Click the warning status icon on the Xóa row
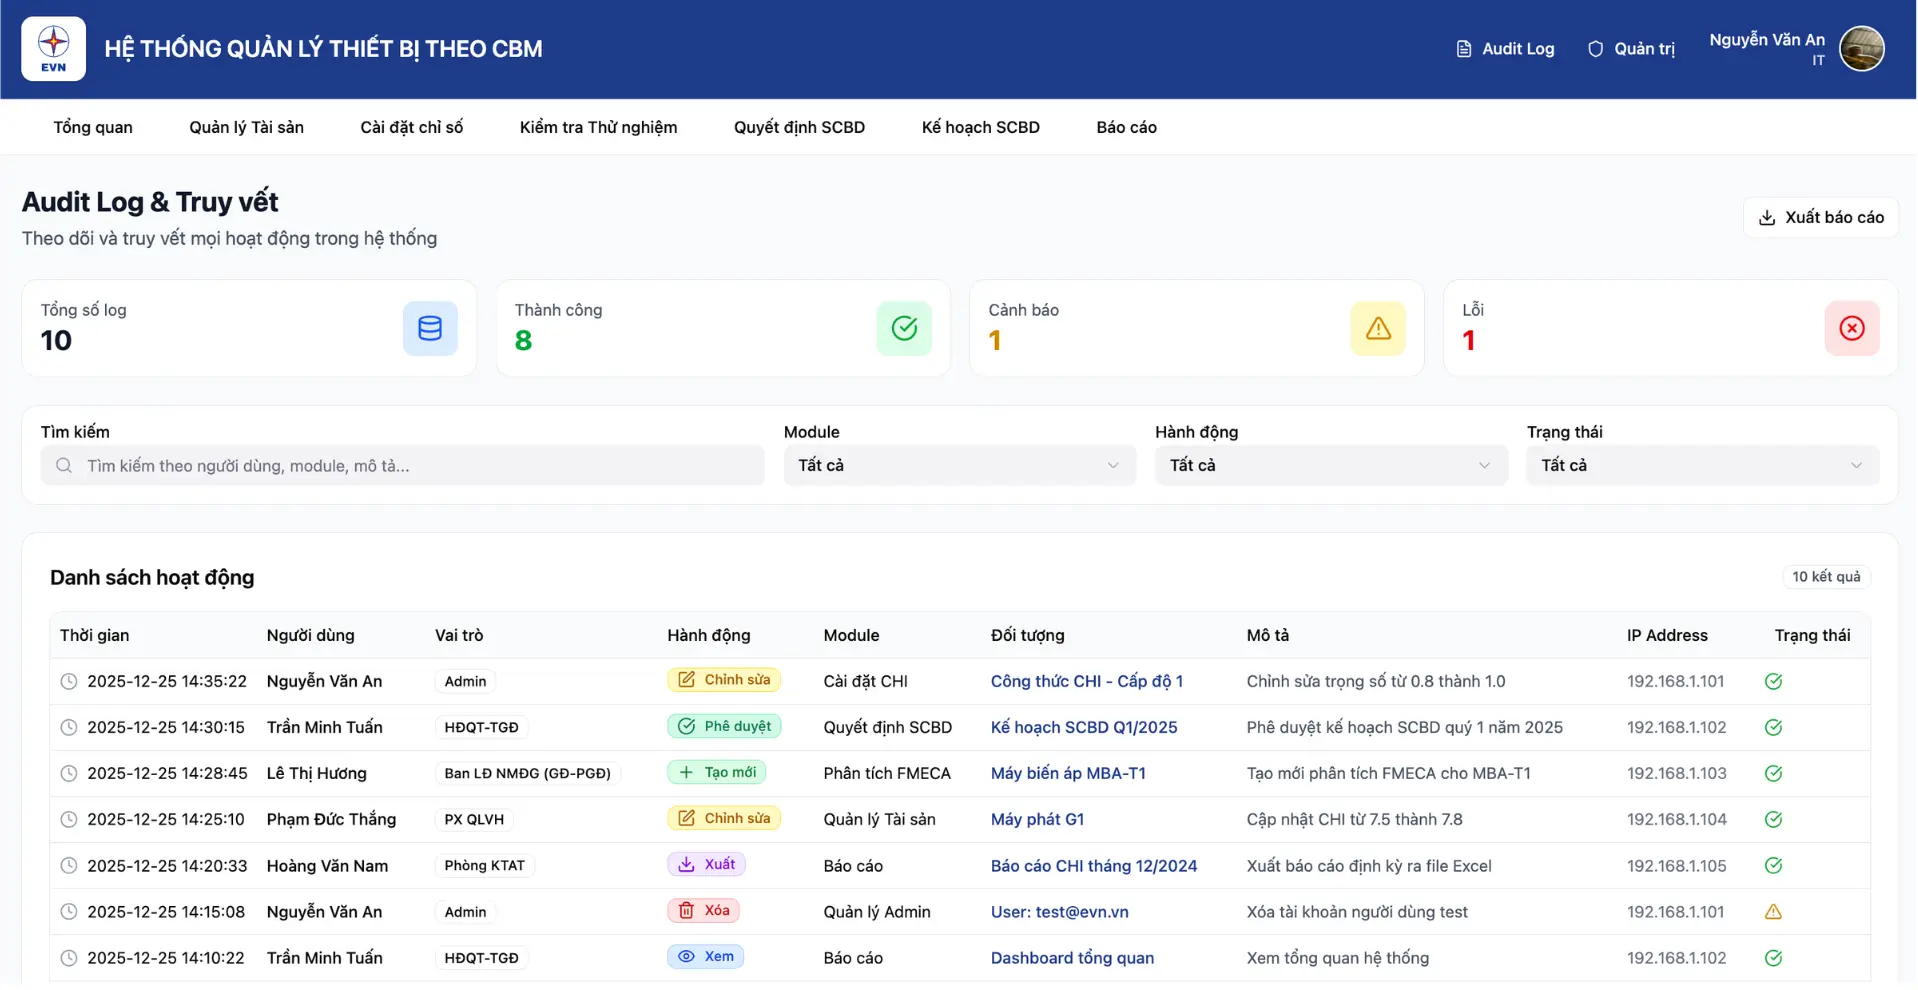 (x=1774, y=912)
